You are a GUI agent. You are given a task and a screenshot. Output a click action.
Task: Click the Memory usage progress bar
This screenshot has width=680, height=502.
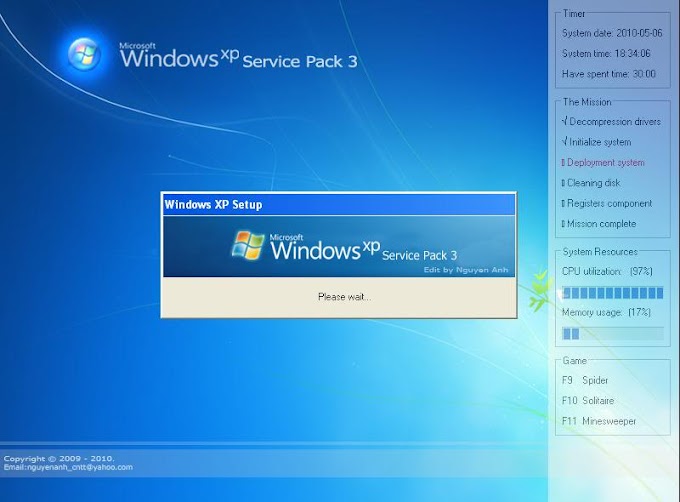613,333
